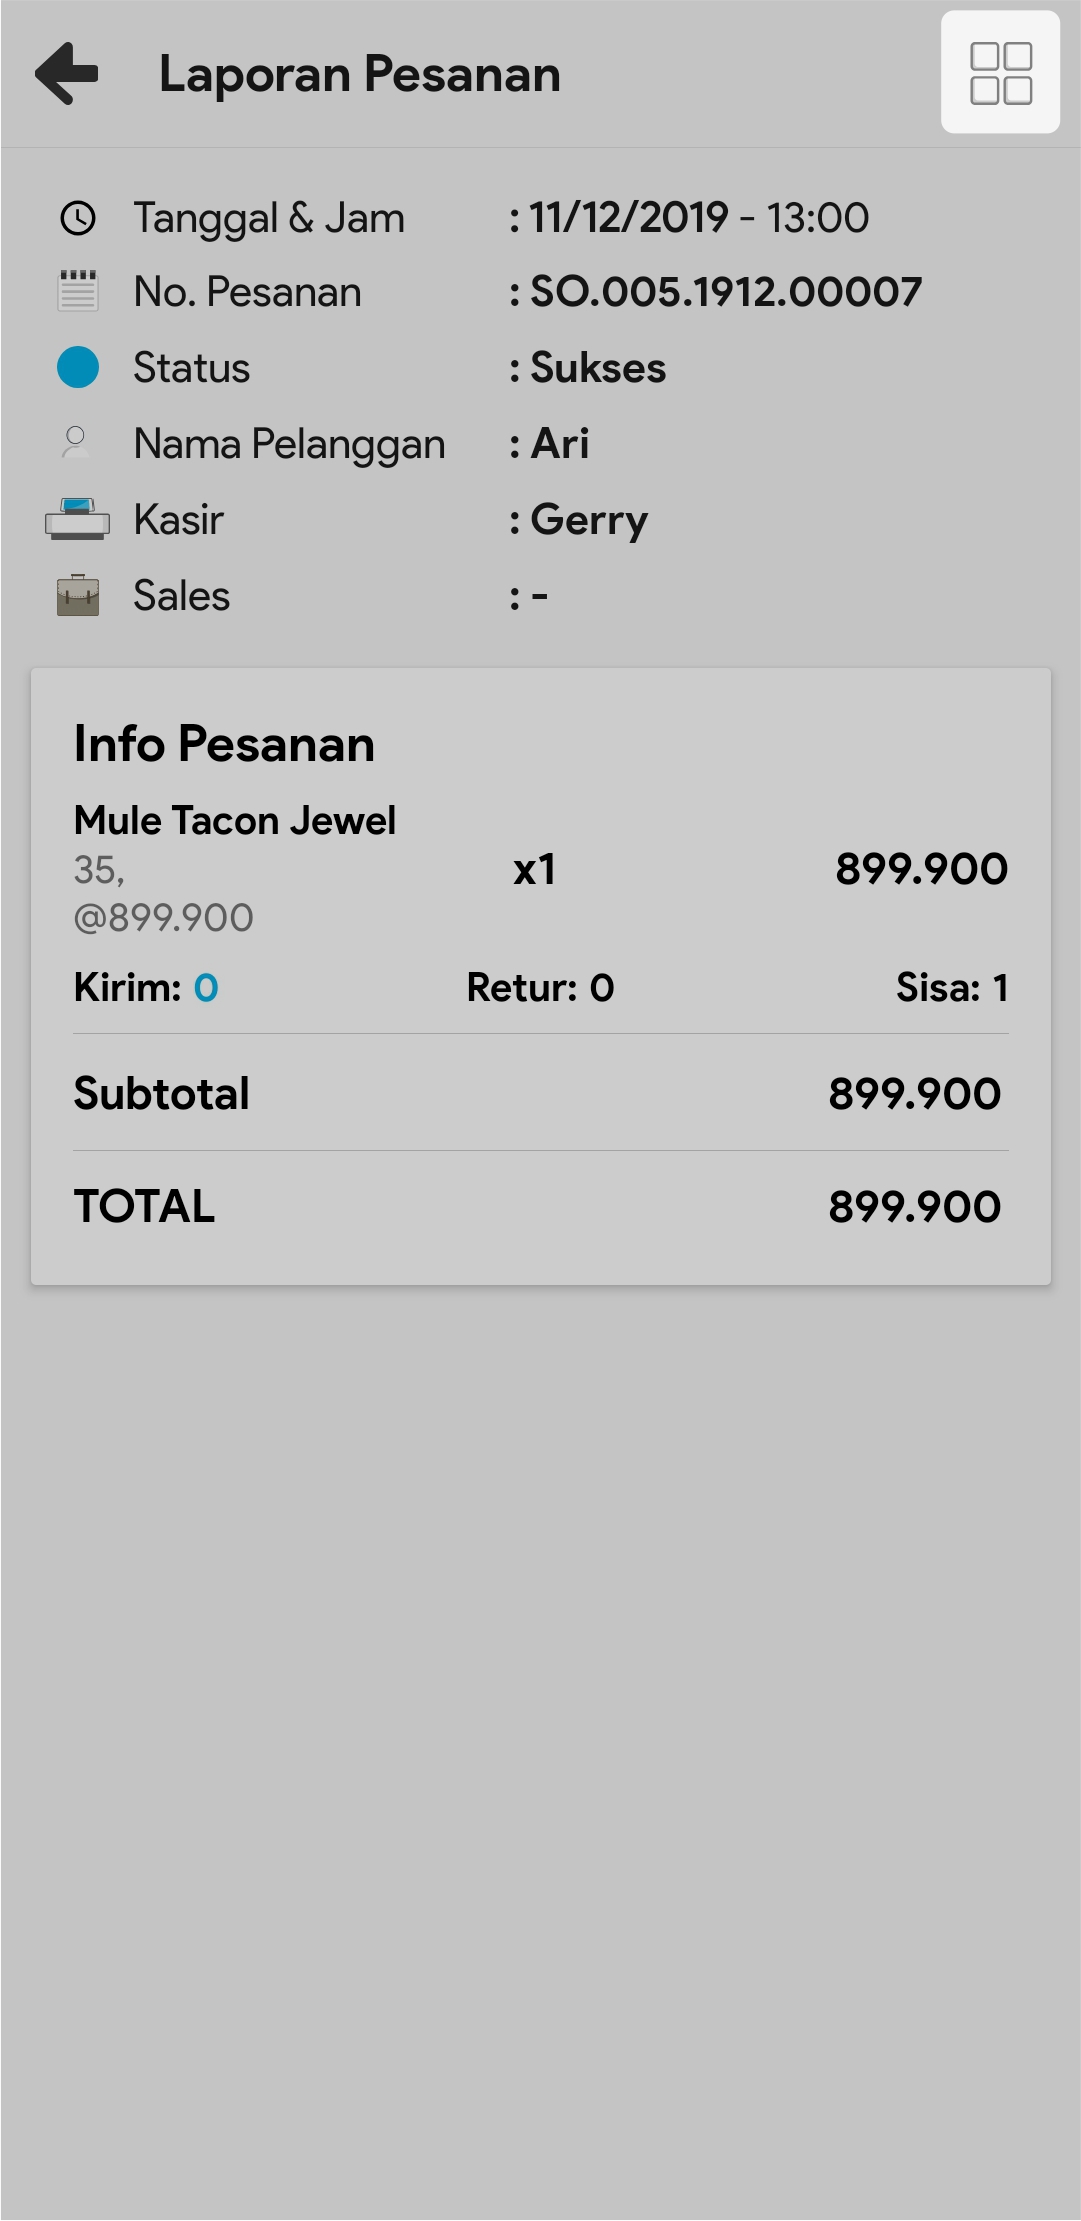Viewport: 1081px width, 2221px height.
Task: Tap the Mule Tacon Jewel item name
Action: click(235, 821)
